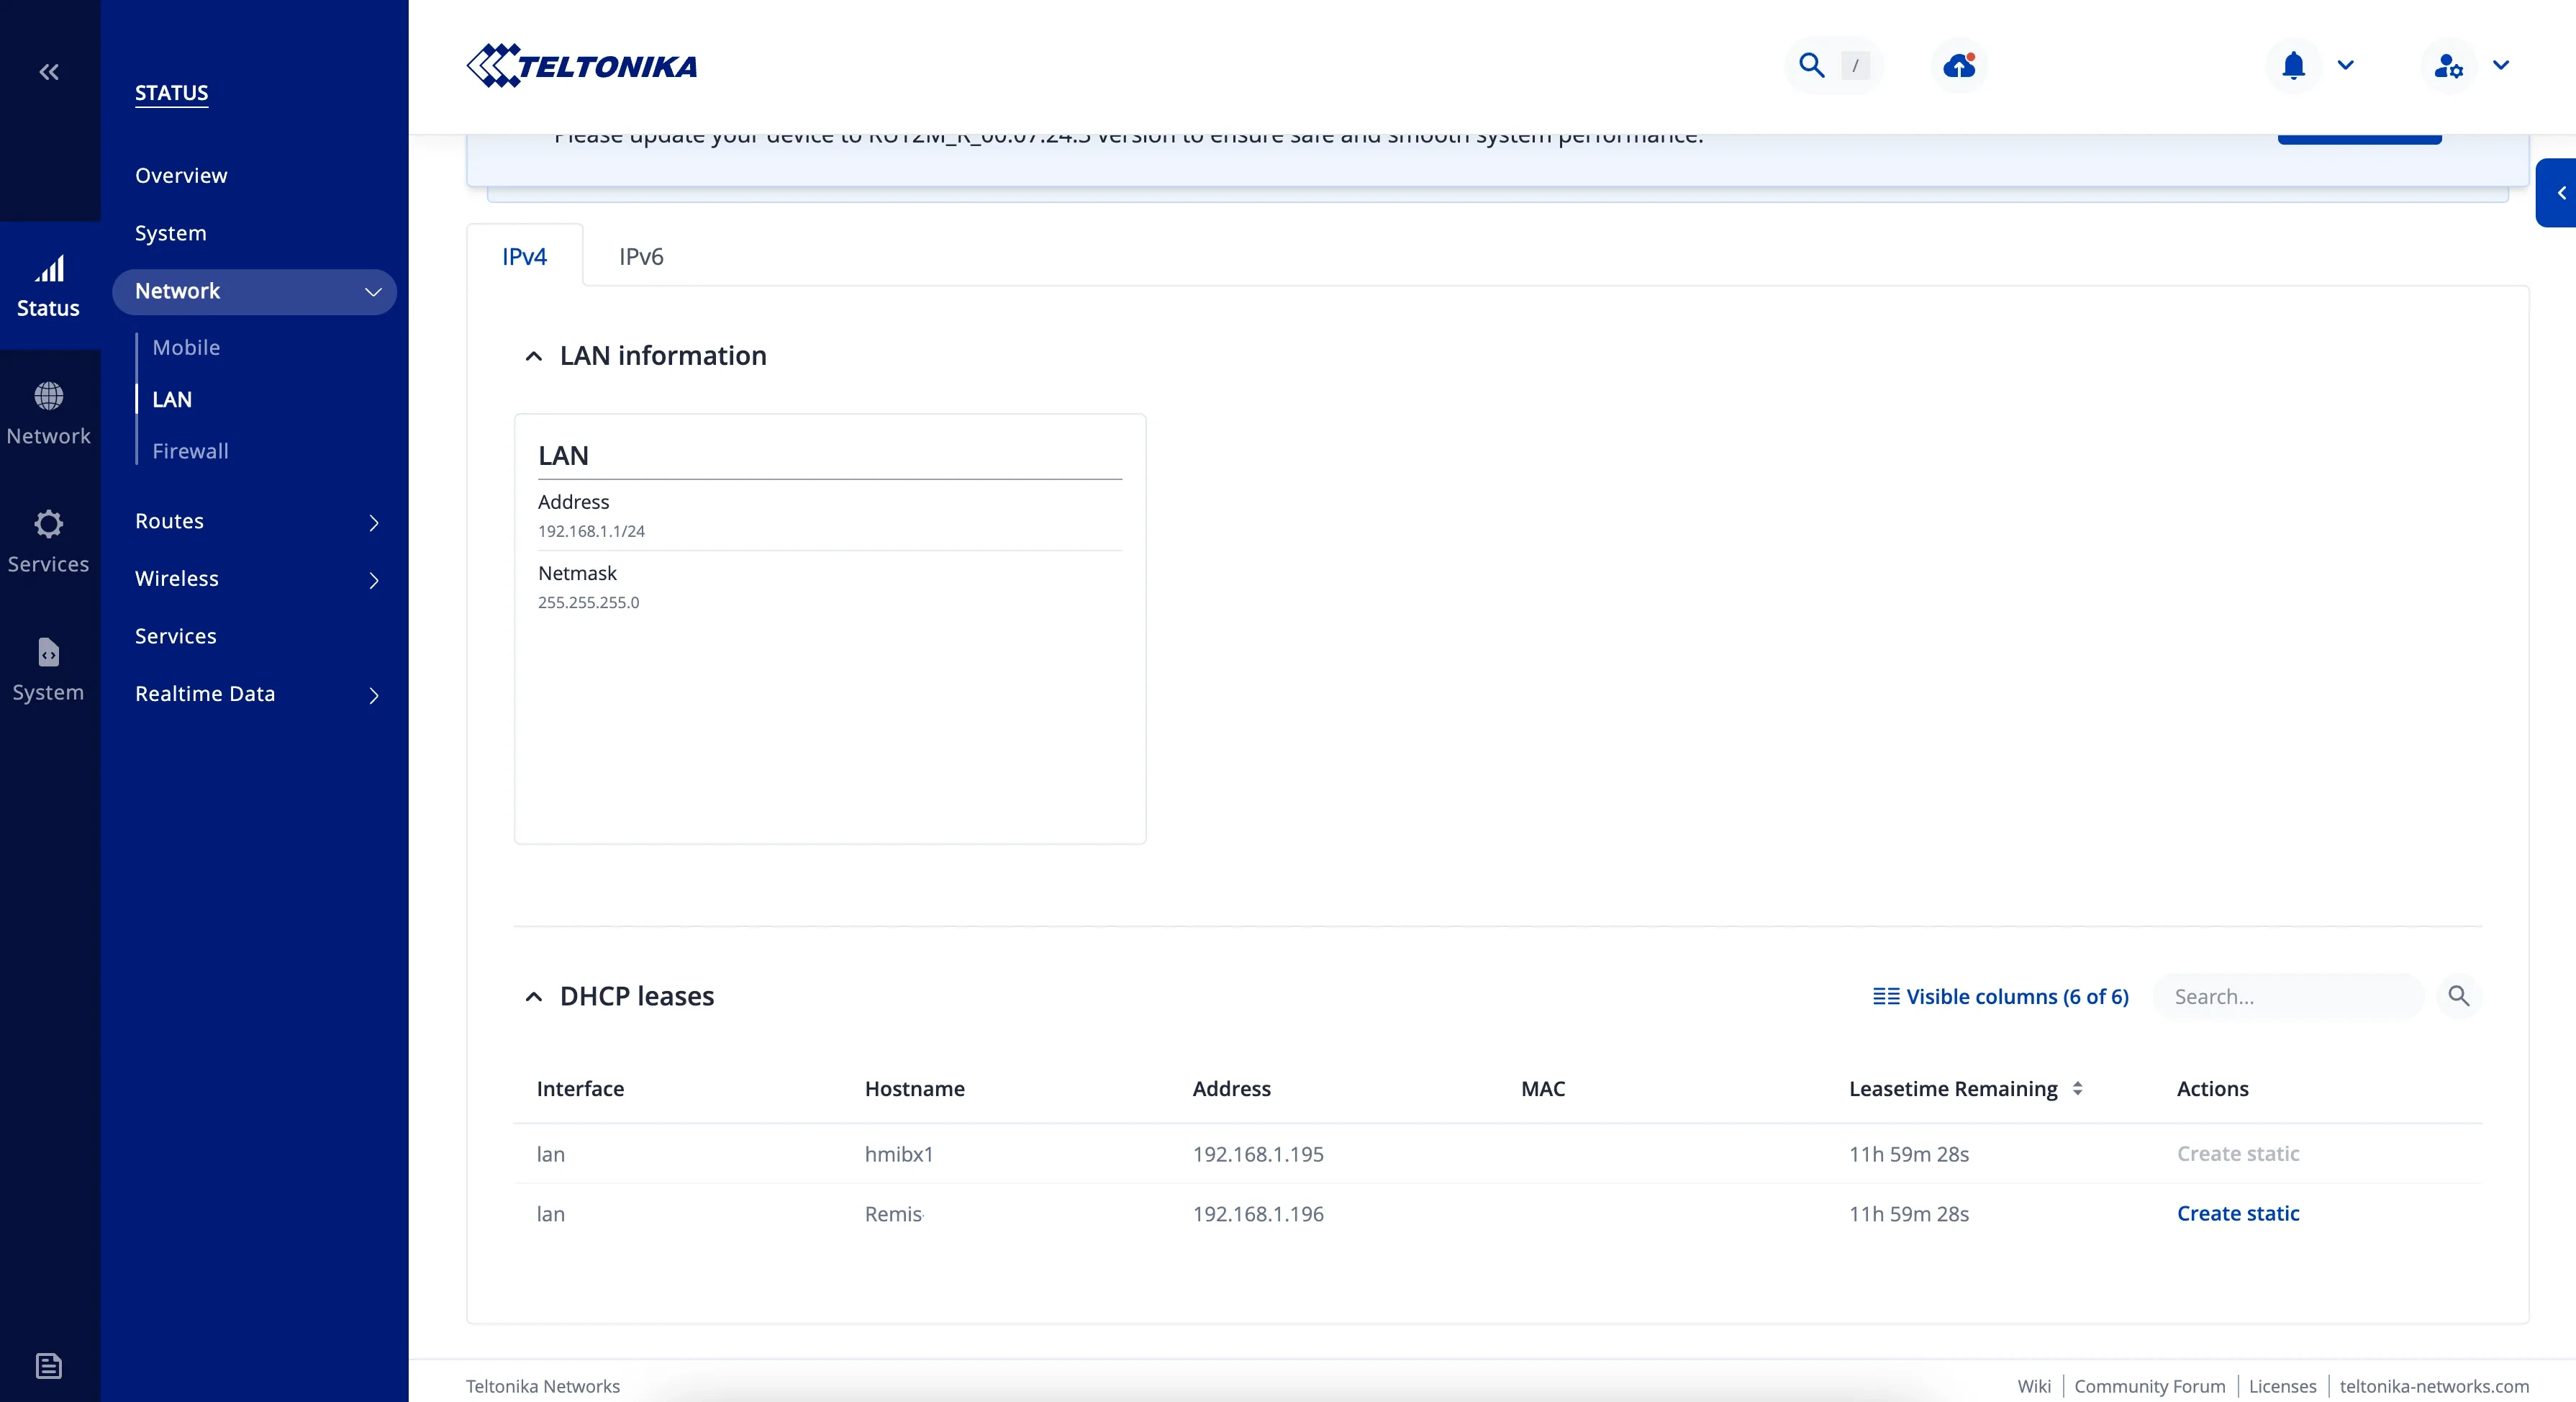
Task: Click the Visible columns list icon
Action: click(x=1886, y=996)
